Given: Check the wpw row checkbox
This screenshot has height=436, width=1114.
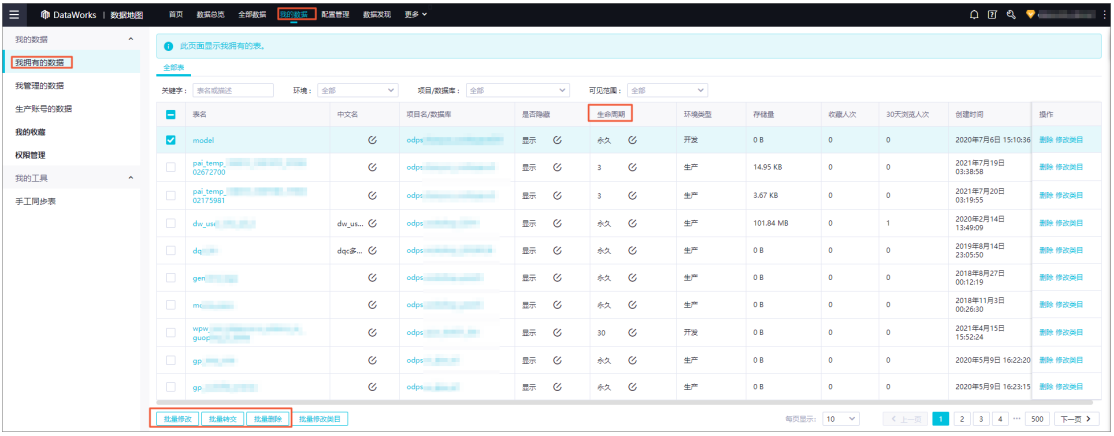Looking at the screenshot, I should 171,332.
